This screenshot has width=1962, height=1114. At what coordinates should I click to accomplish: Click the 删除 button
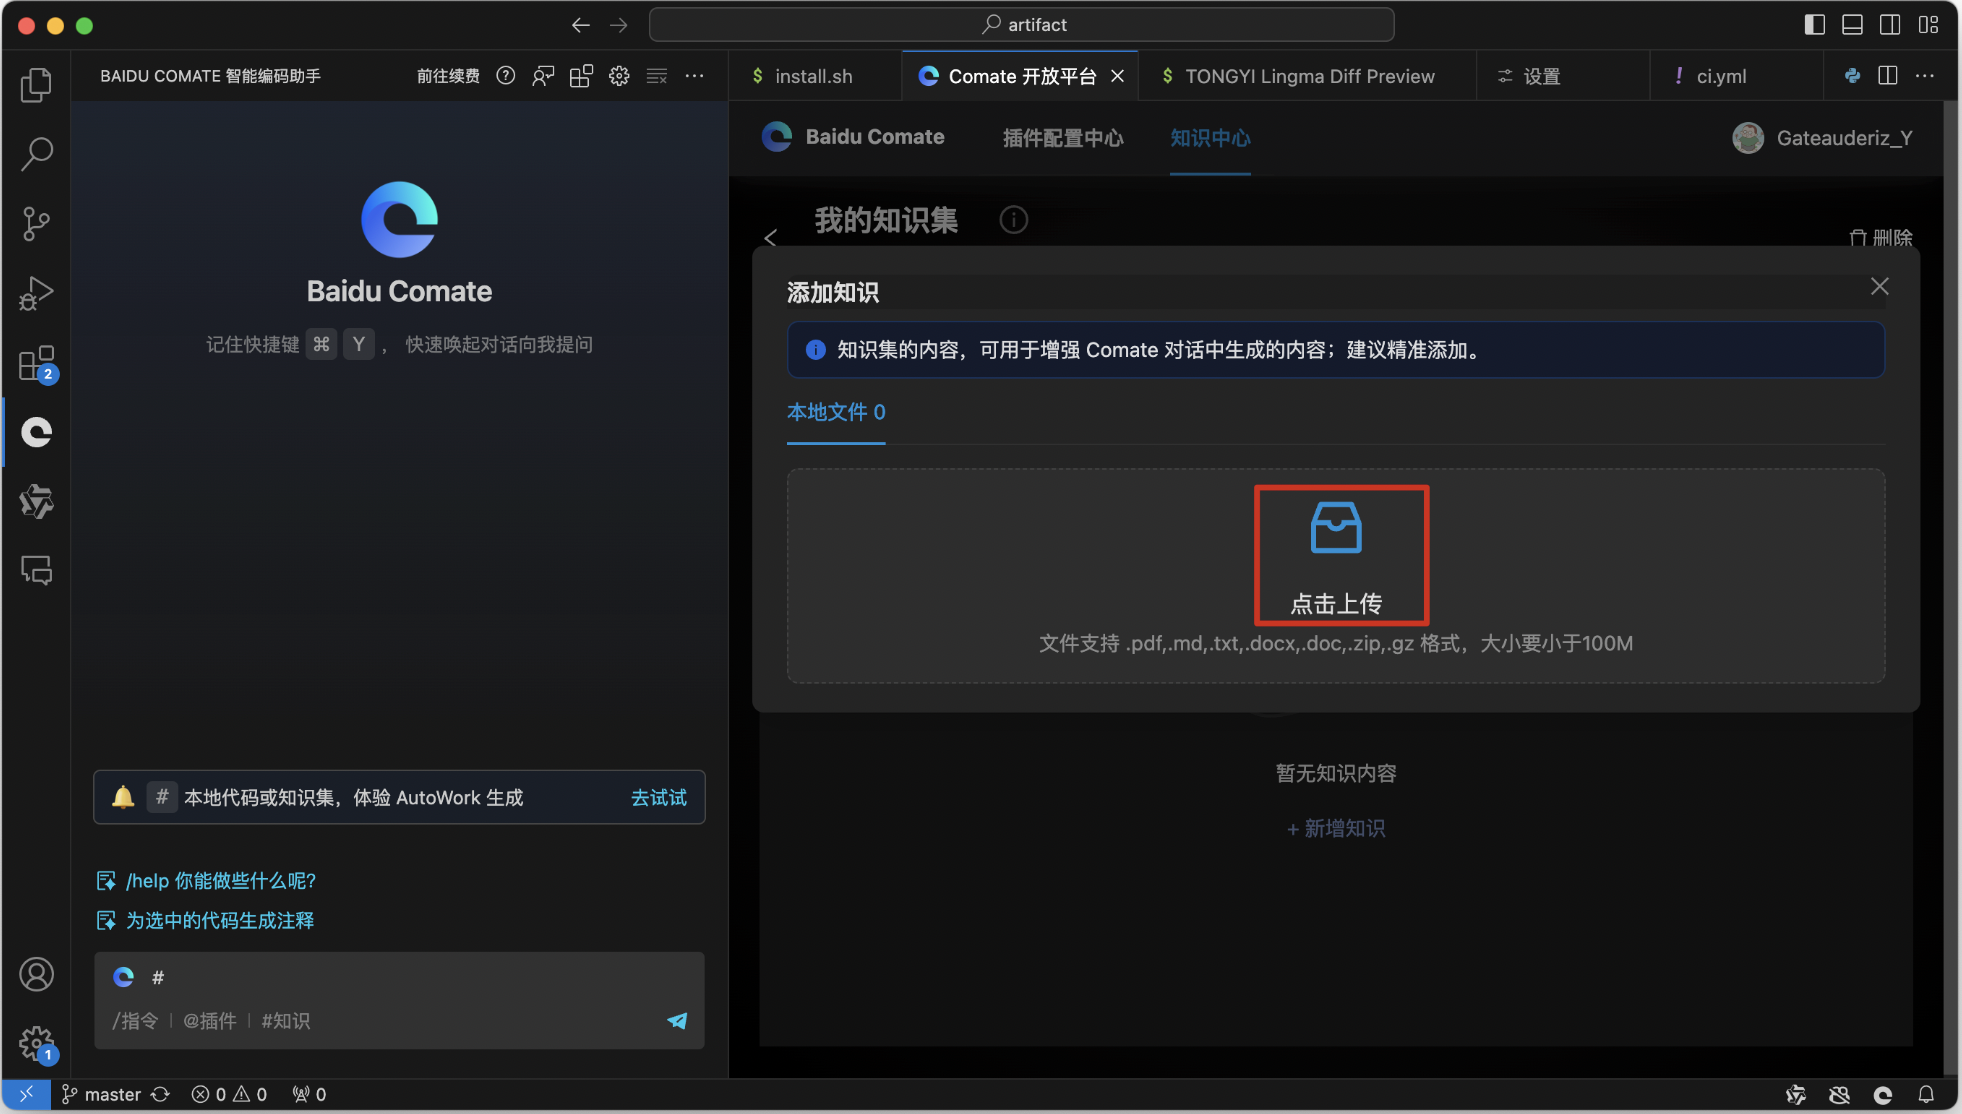coord(1881,237)
